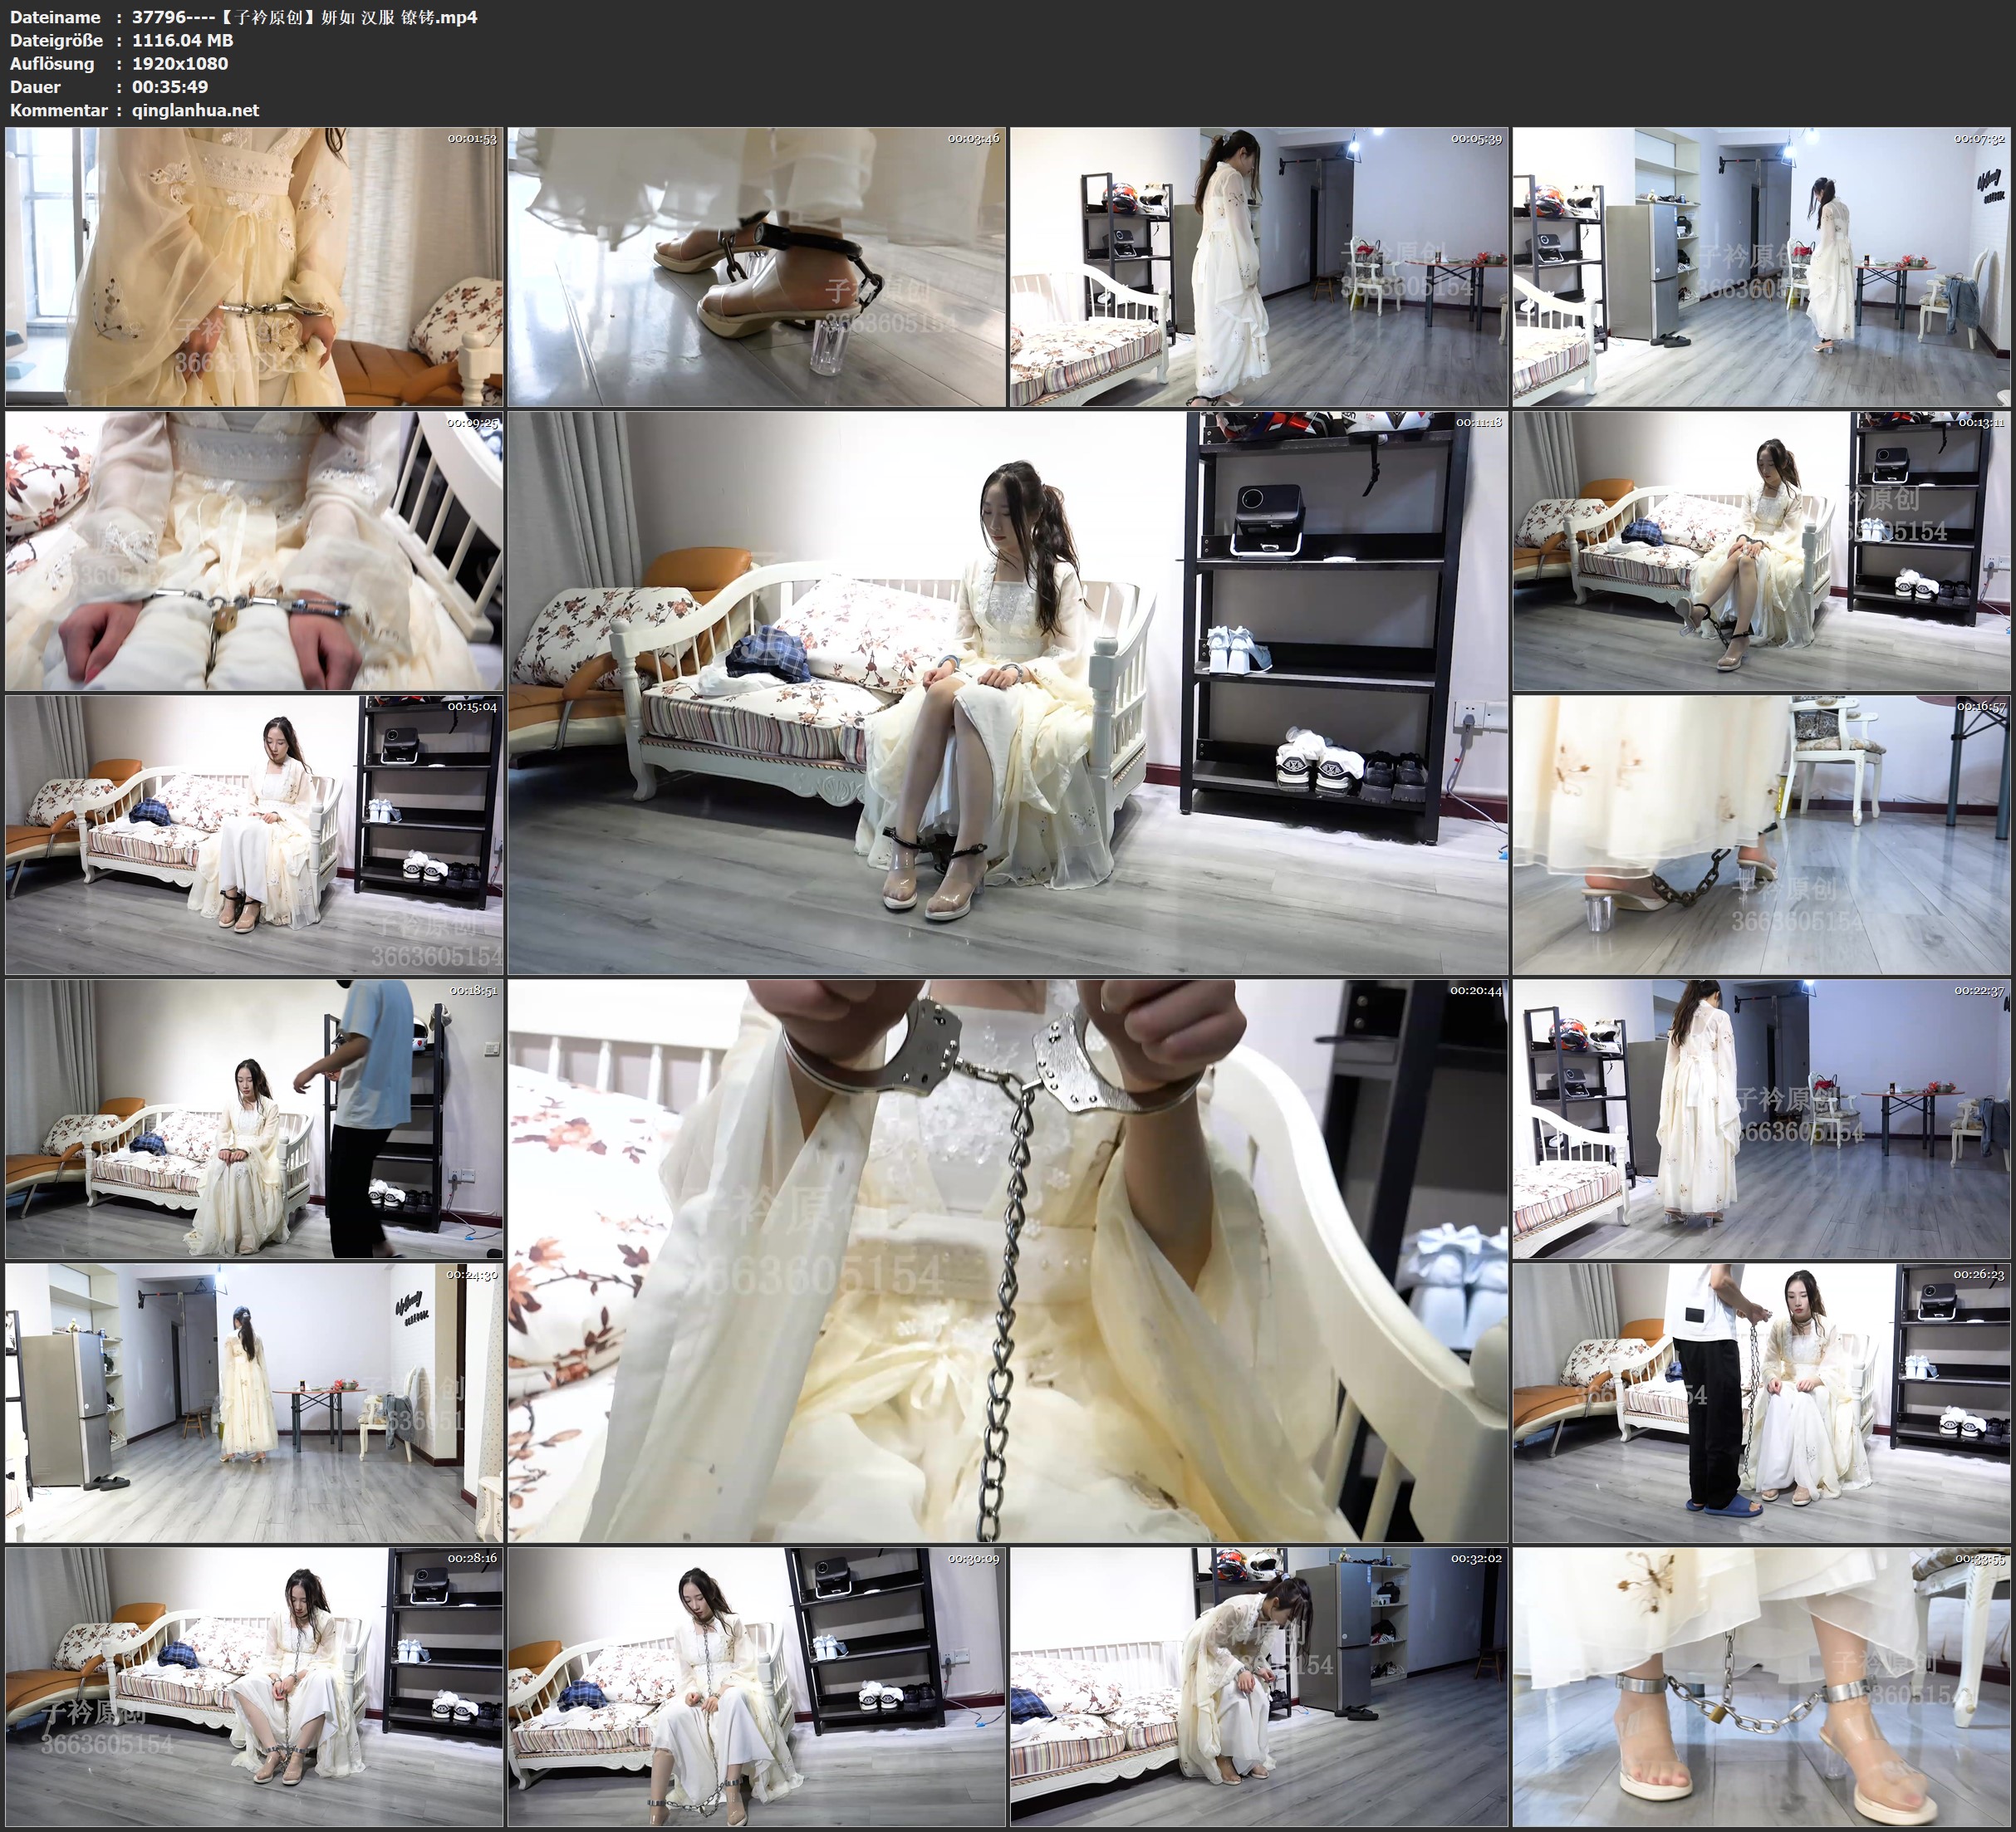This screenshot has height=1832, width=2016.
Task: Click the 00:30:09 frame thumbnail
Action: click(x=756, y=1687)
